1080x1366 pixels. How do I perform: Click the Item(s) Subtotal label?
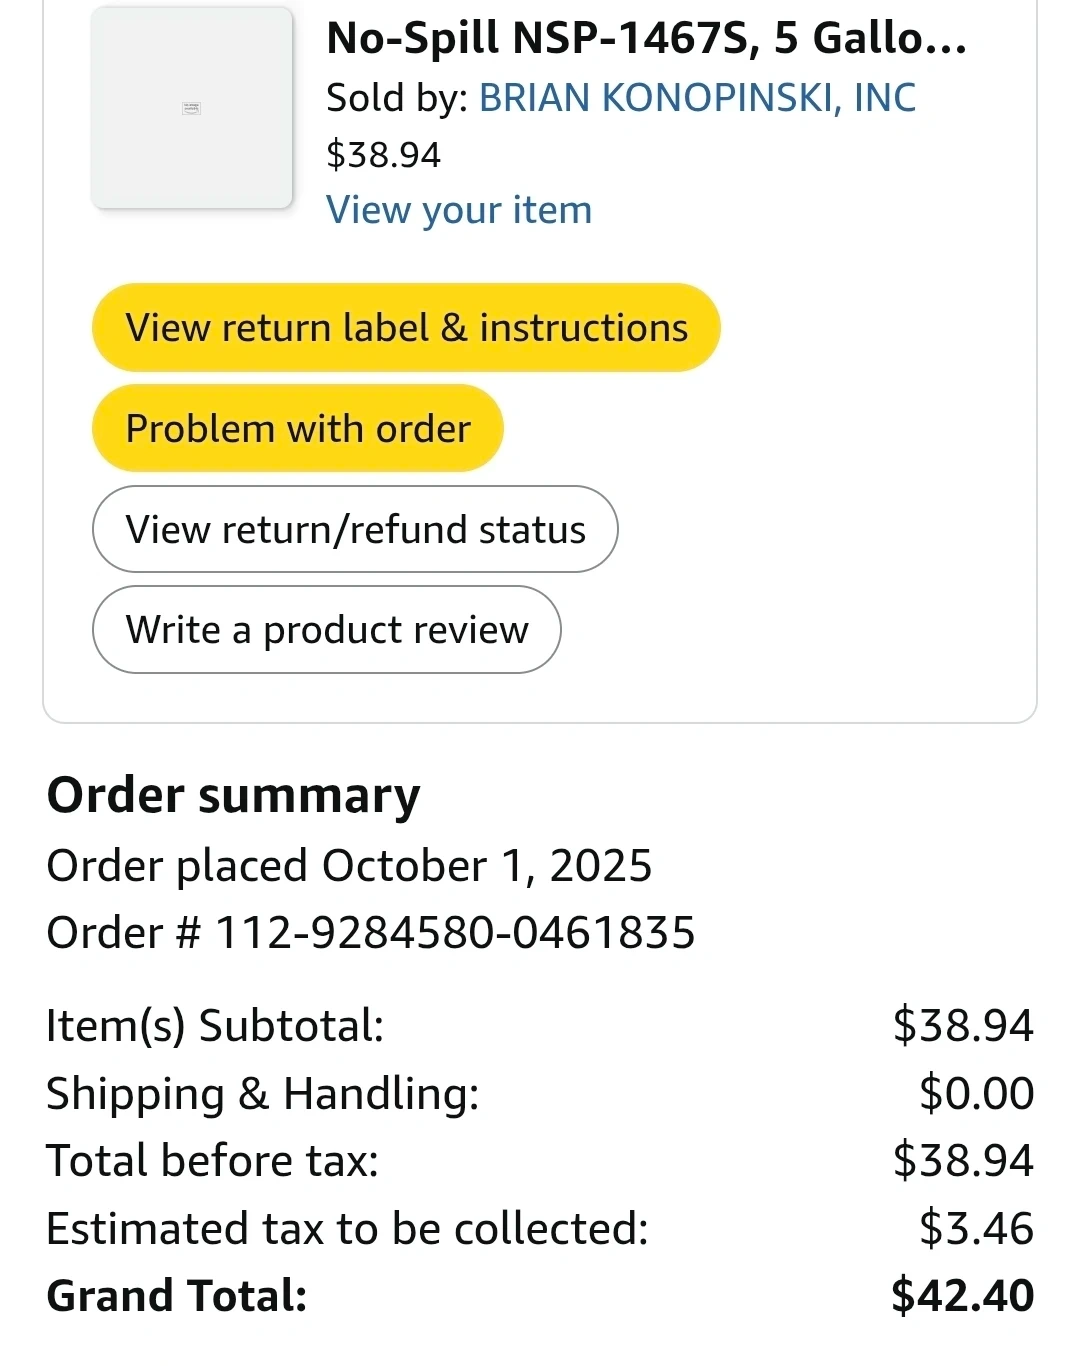[215, 1026]
